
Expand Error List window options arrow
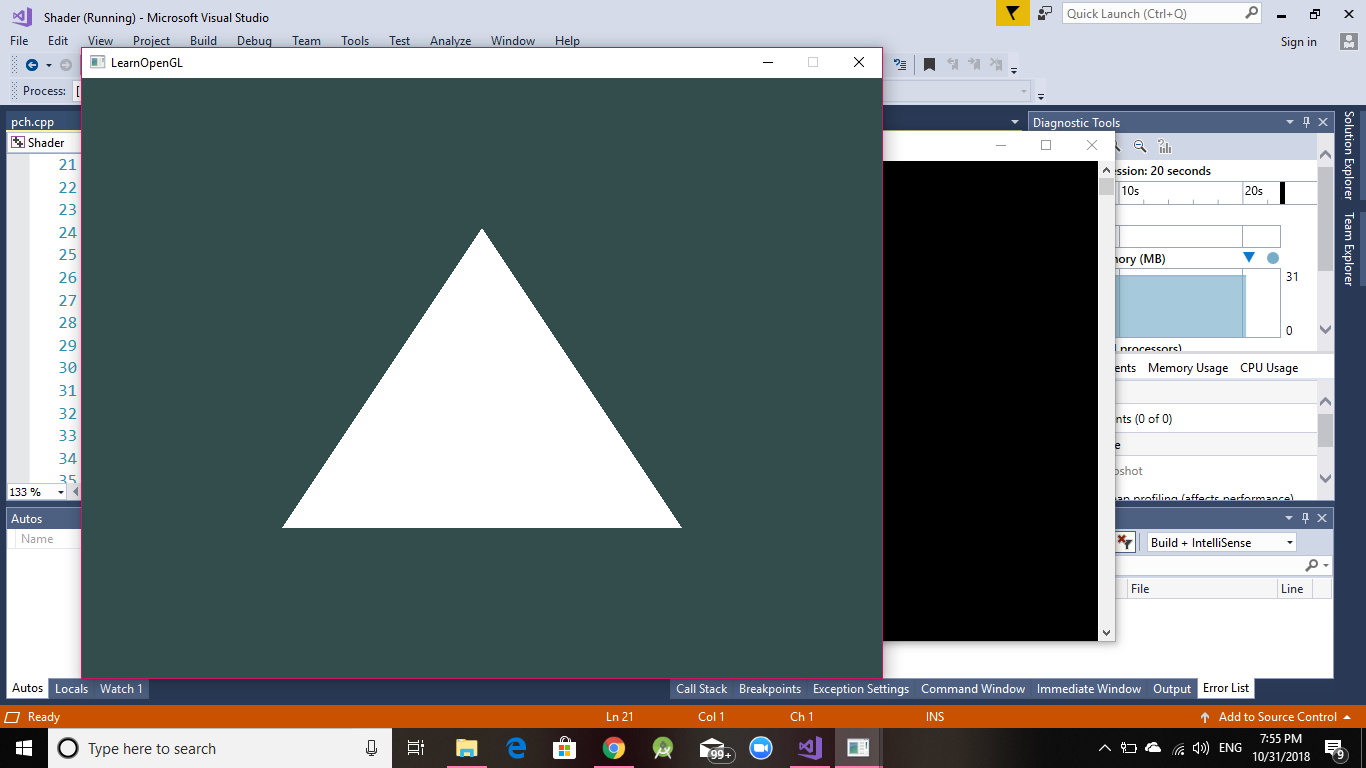pyautogui.click(x=1290, y=518)
